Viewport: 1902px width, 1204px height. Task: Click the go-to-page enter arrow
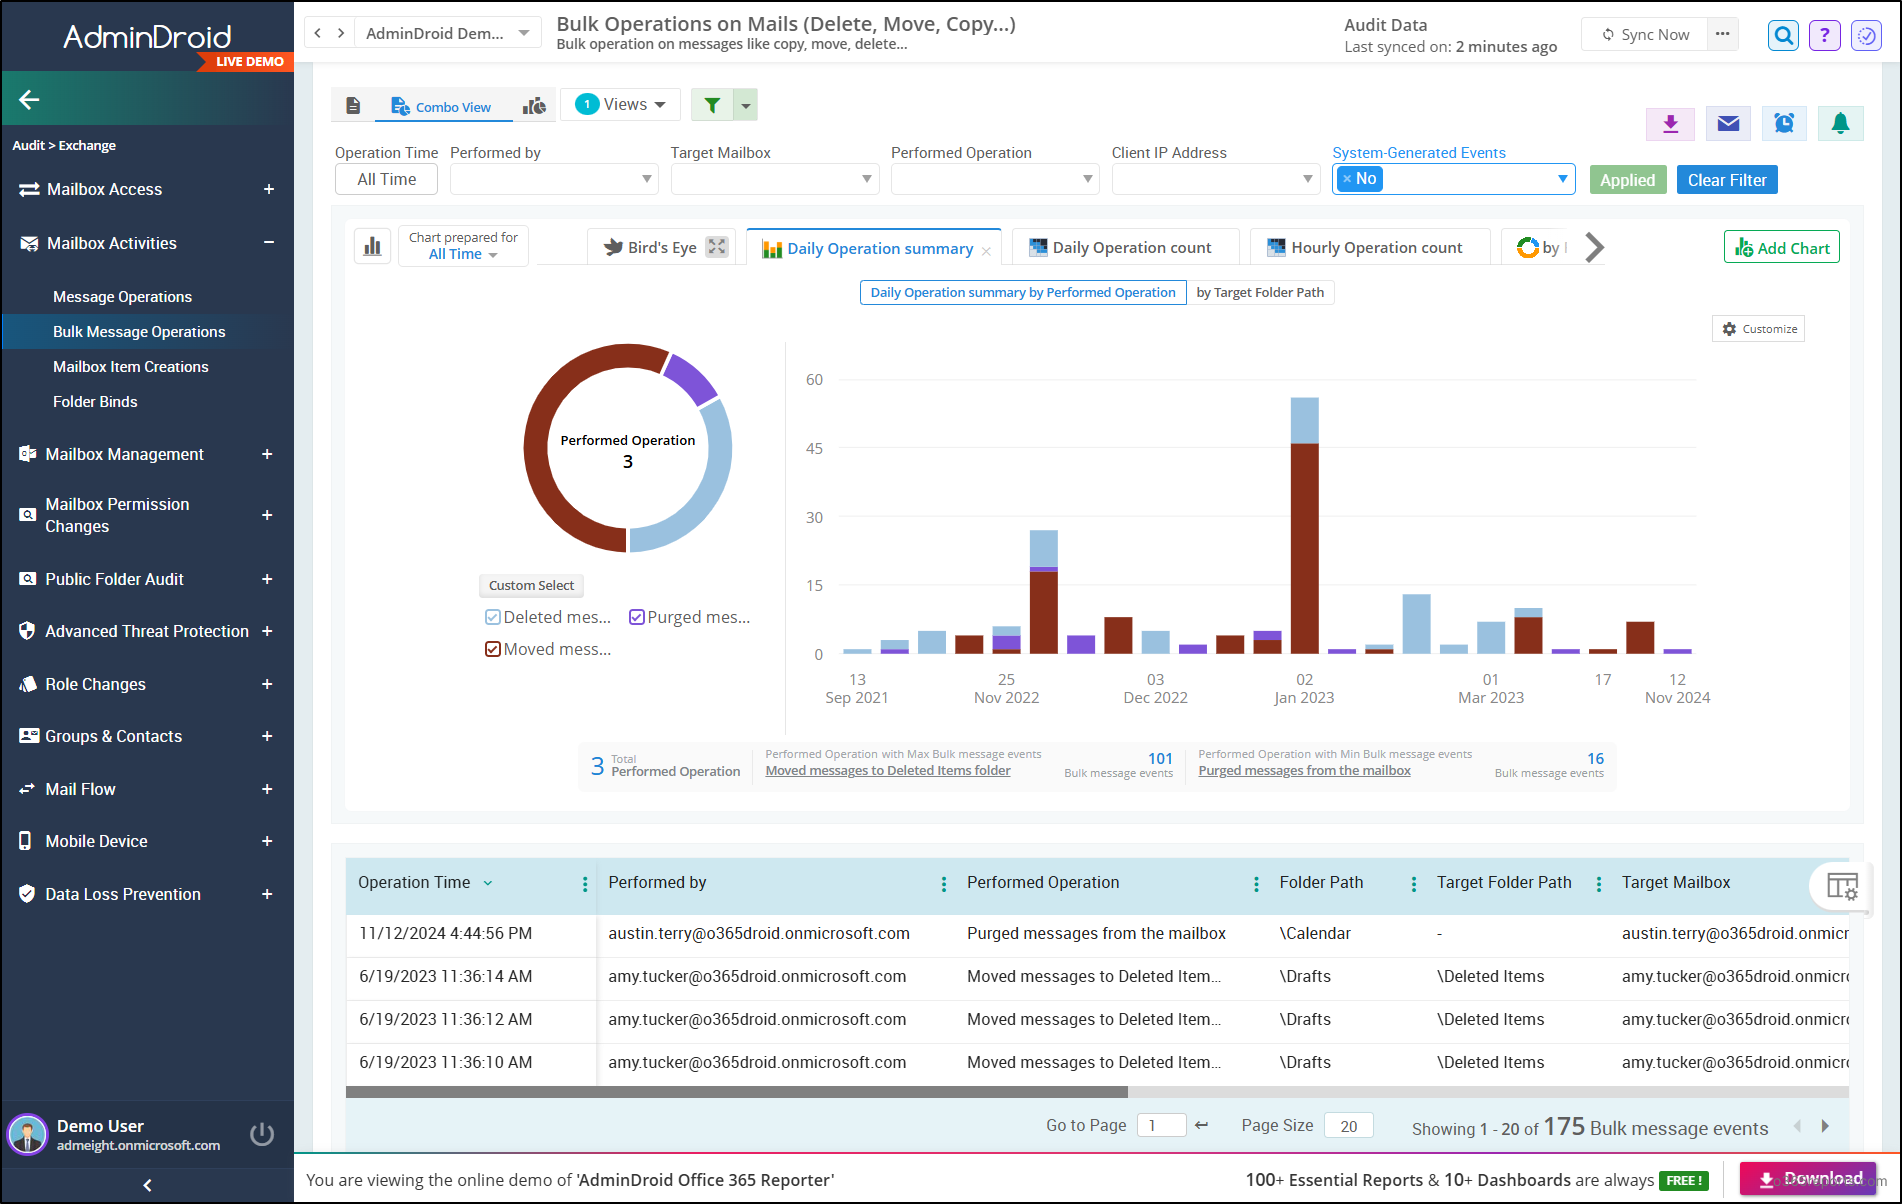tap(1202, 1125)
